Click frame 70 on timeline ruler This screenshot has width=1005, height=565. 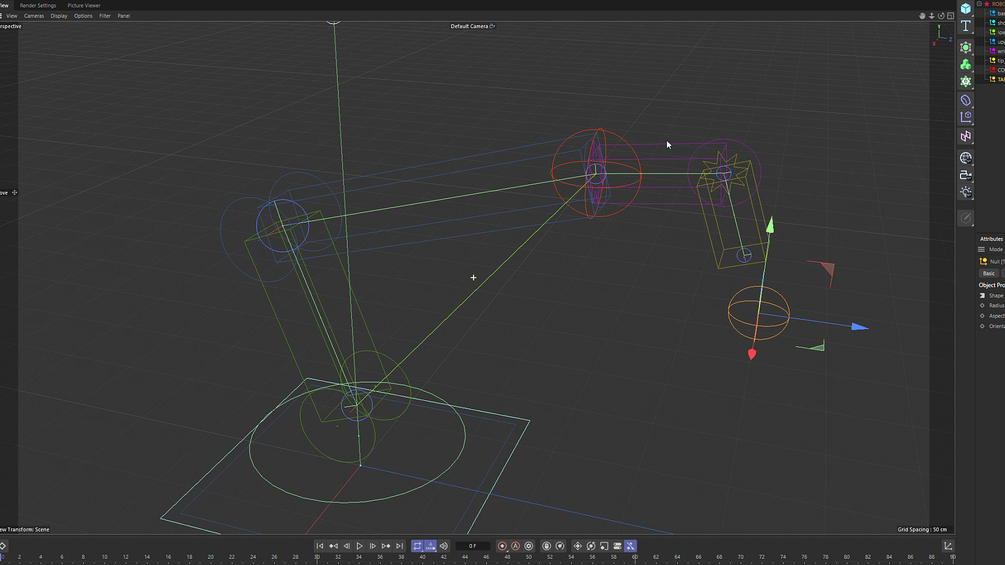click(740, 557)
